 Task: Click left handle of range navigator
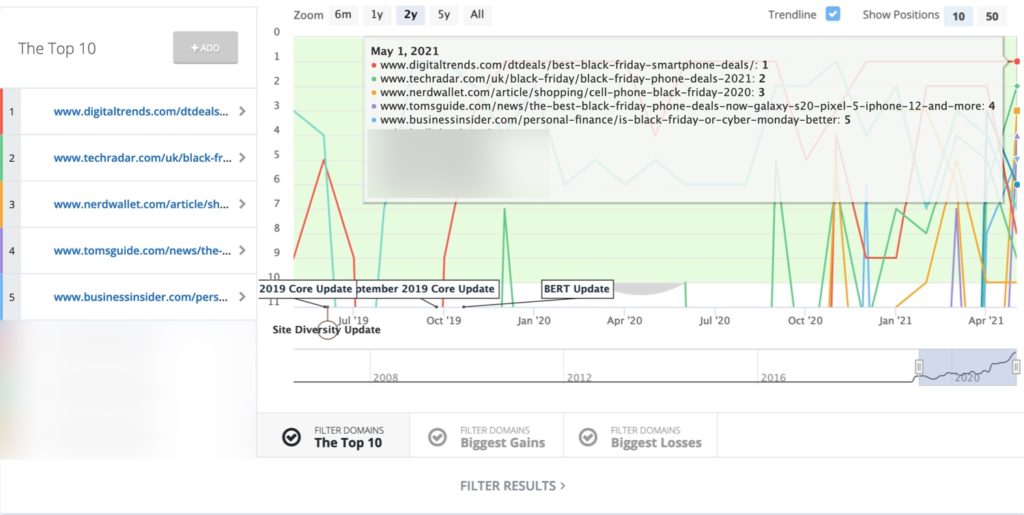pos(919,367)
